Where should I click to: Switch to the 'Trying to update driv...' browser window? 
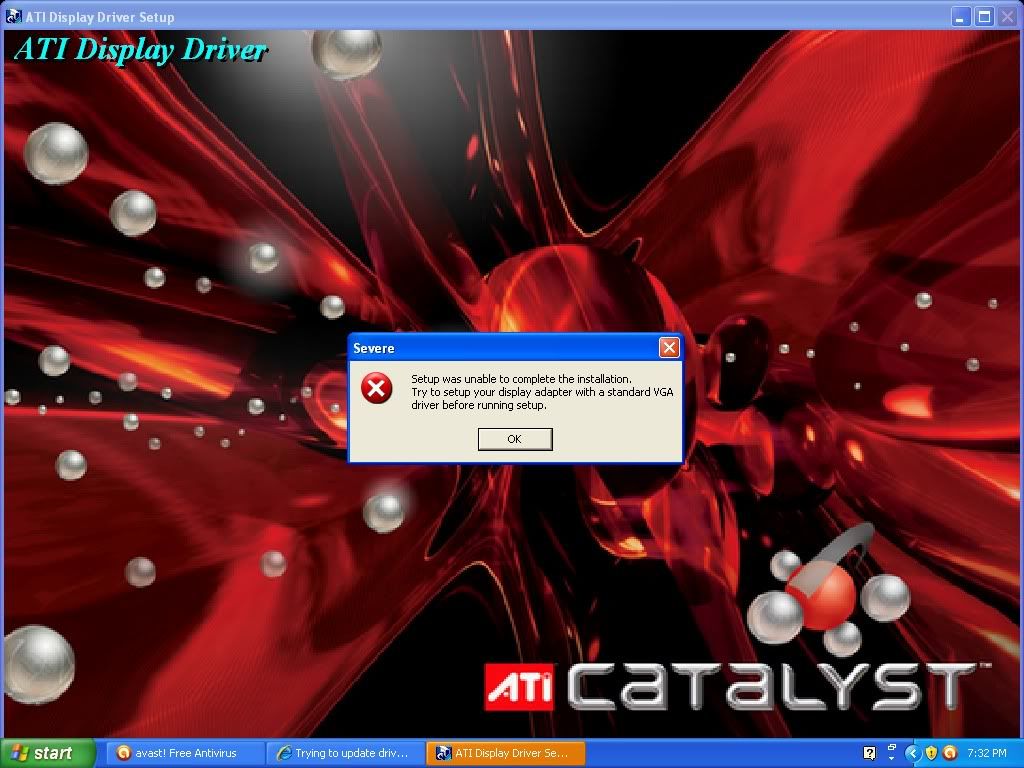pyautogui.click(x=345, y=753)
